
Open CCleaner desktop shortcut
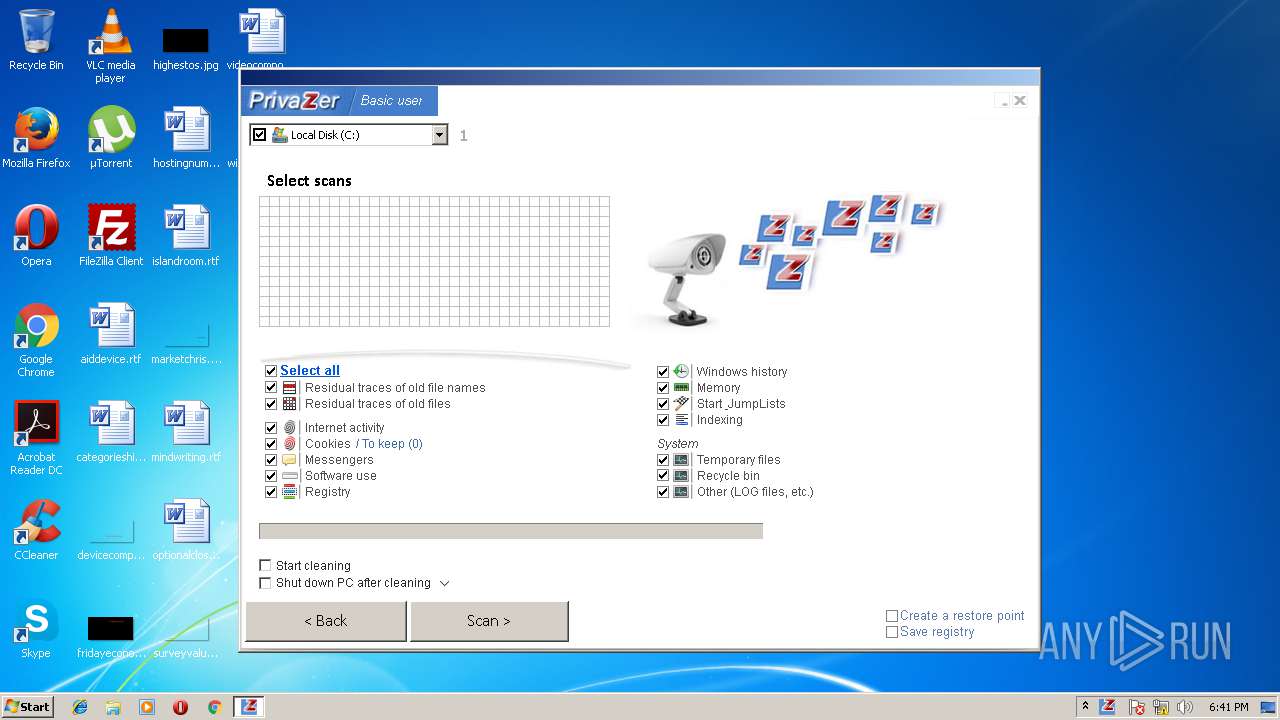[x=36, y=530]
